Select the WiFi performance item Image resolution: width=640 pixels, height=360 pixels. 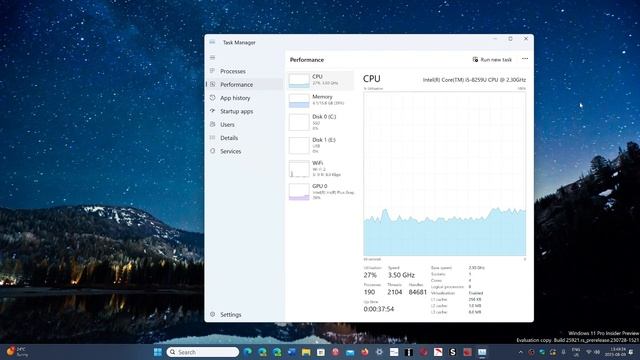coord(320,168)
